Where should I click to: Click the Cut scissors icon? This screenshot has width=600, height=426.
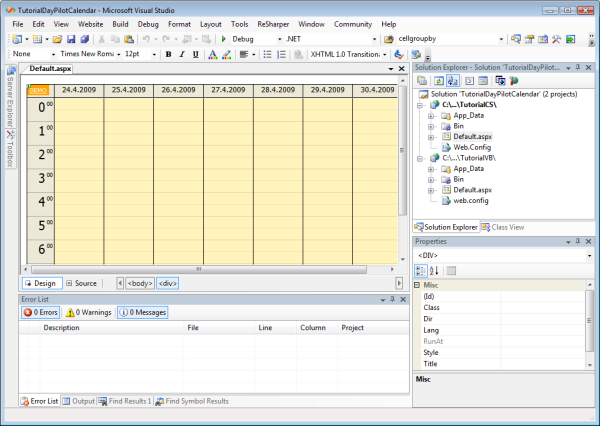point(101,39)
